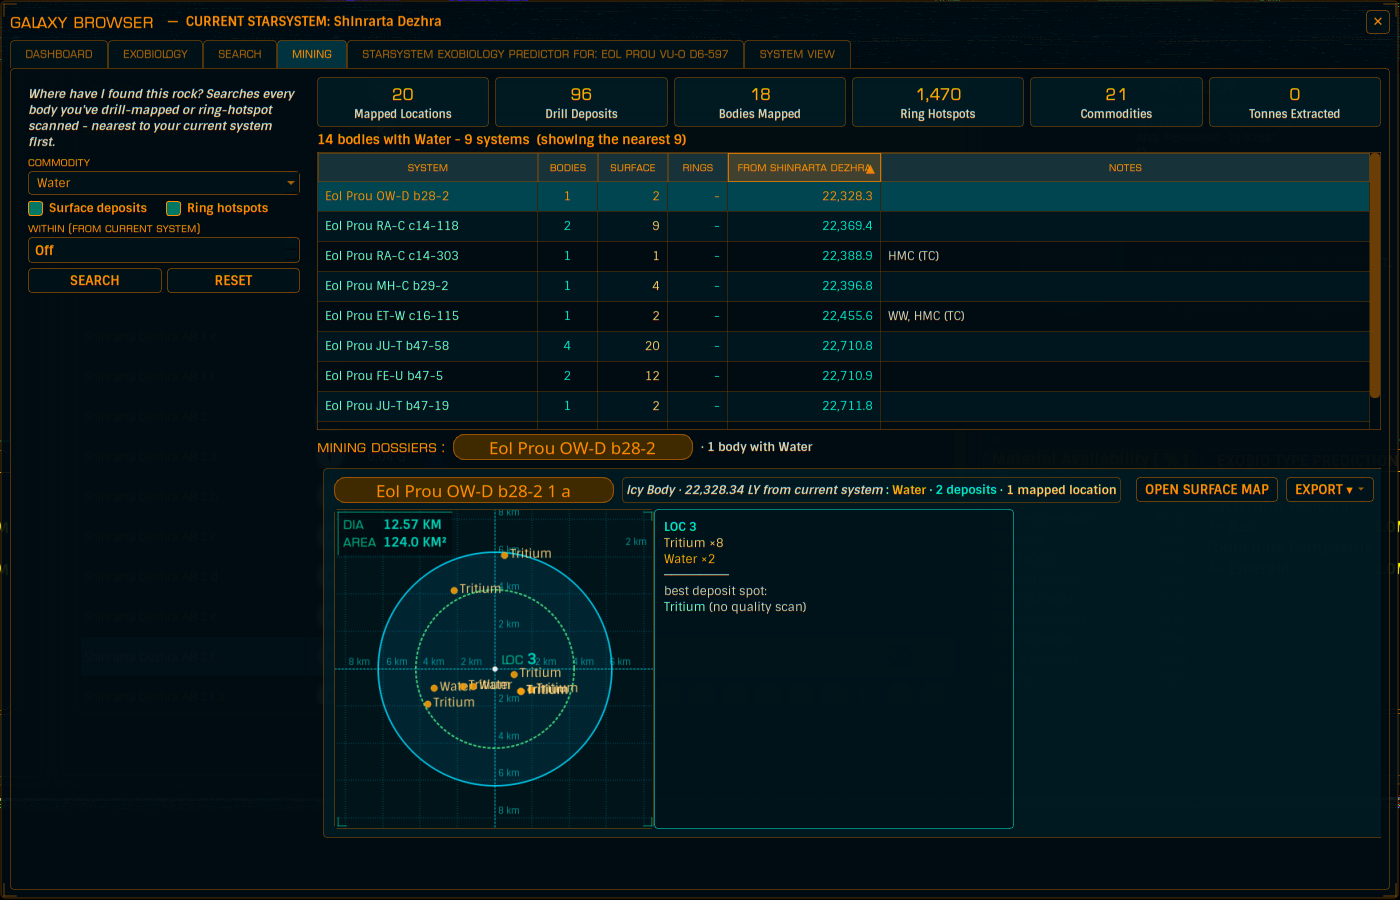Click the Within range field showing Off
Image resolution: width=1400 pixels, height=900 pixels.
click(164, 250)
